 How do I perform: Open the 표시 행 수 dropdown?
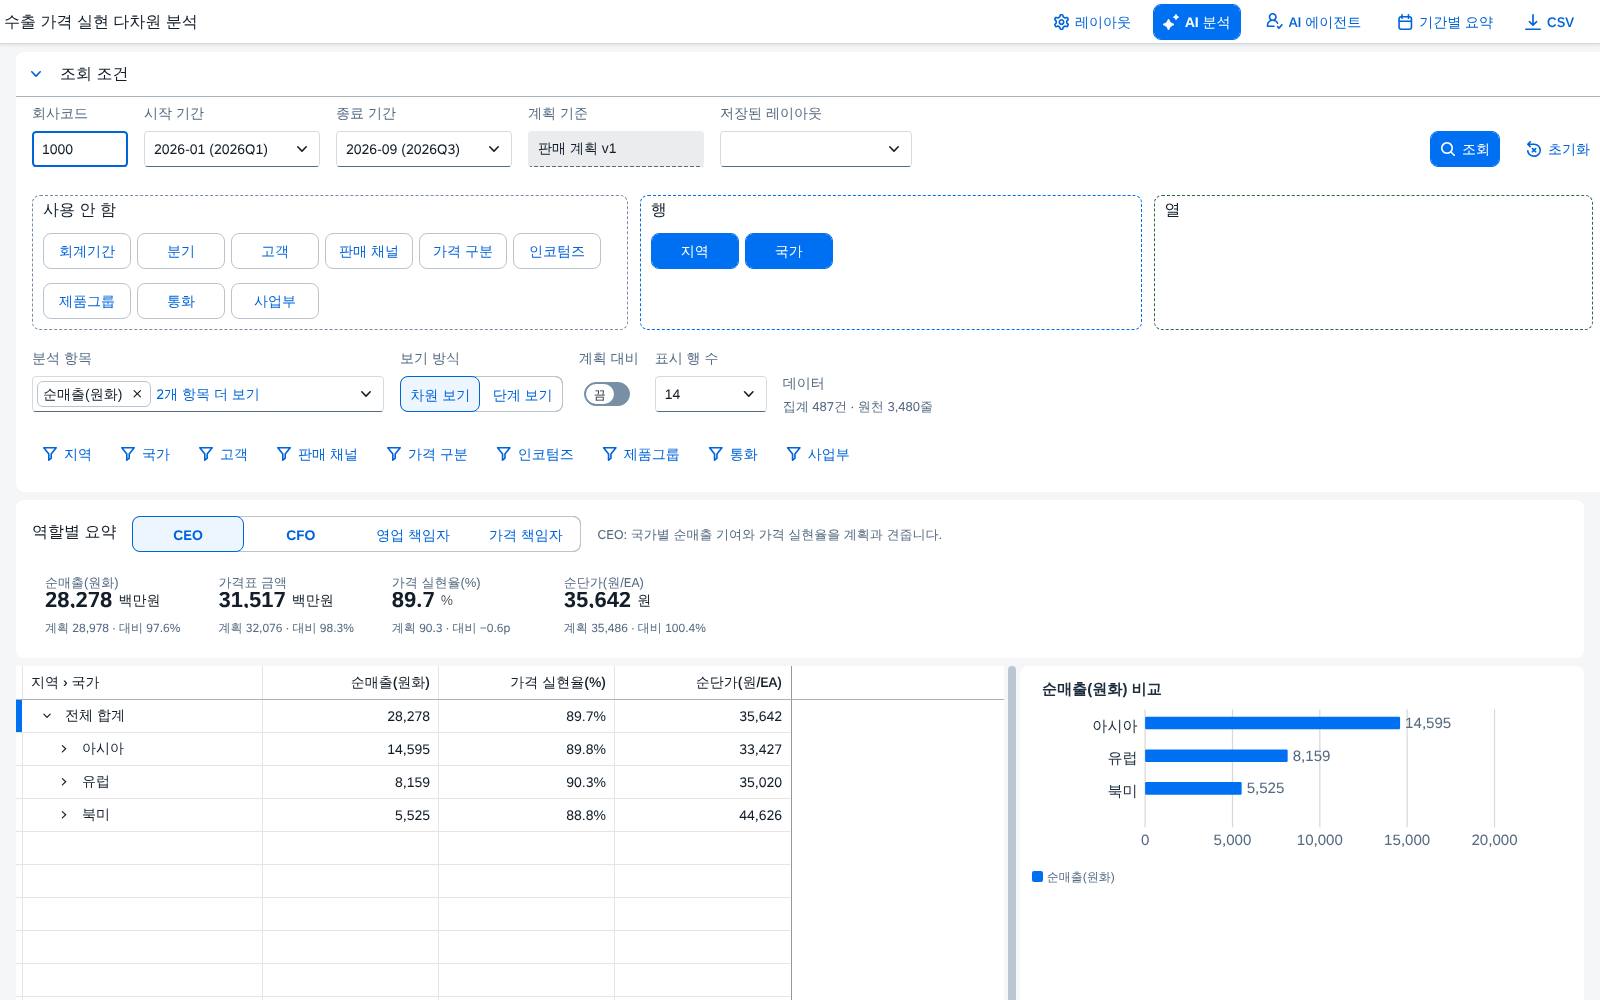(711, 394)
